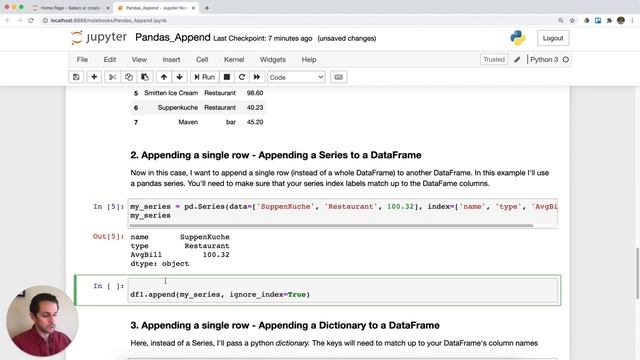Click the Trusted notebook button

[x=494, y=60]
